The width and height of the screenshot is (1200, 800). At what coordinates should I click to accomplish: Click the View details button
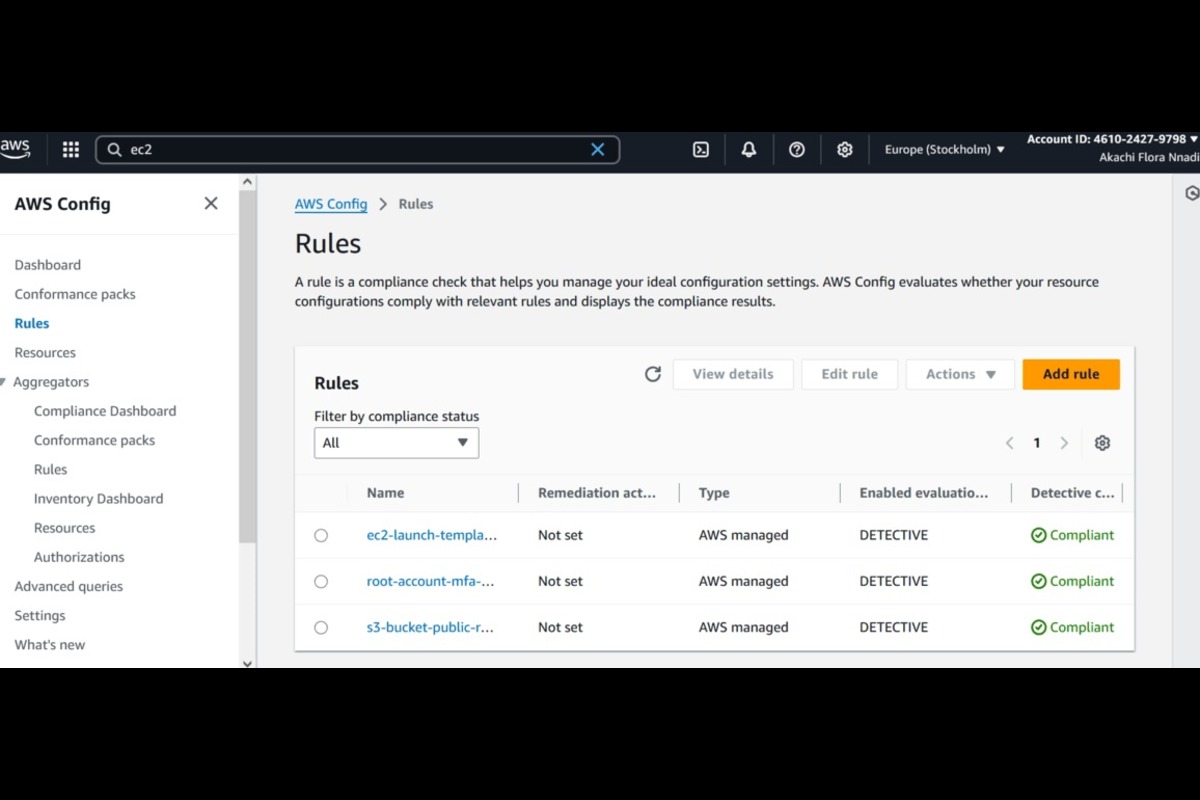[733, 374]
